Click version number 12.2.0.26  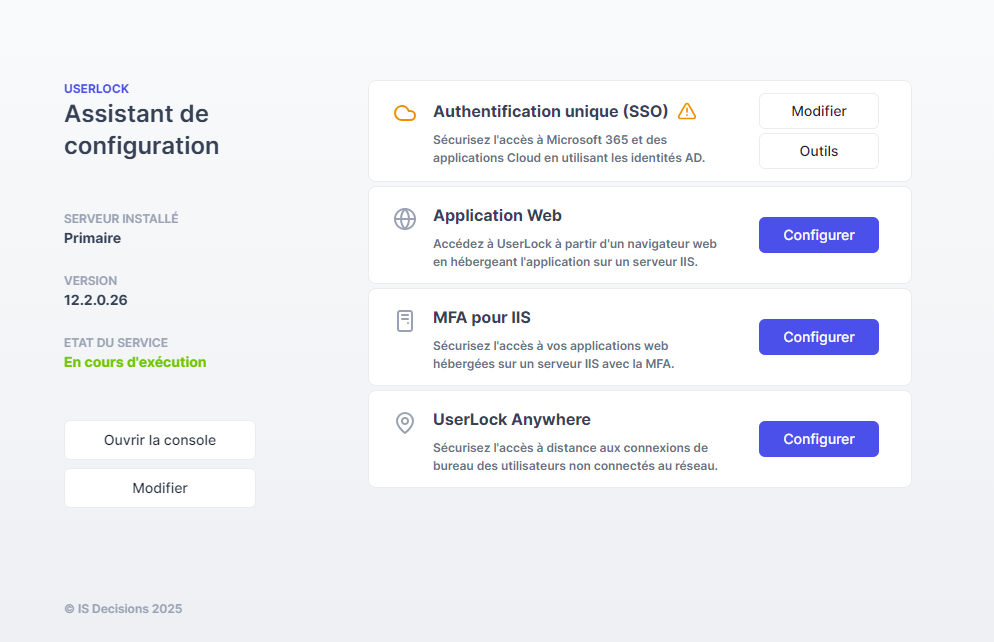(x=96, y=300)
